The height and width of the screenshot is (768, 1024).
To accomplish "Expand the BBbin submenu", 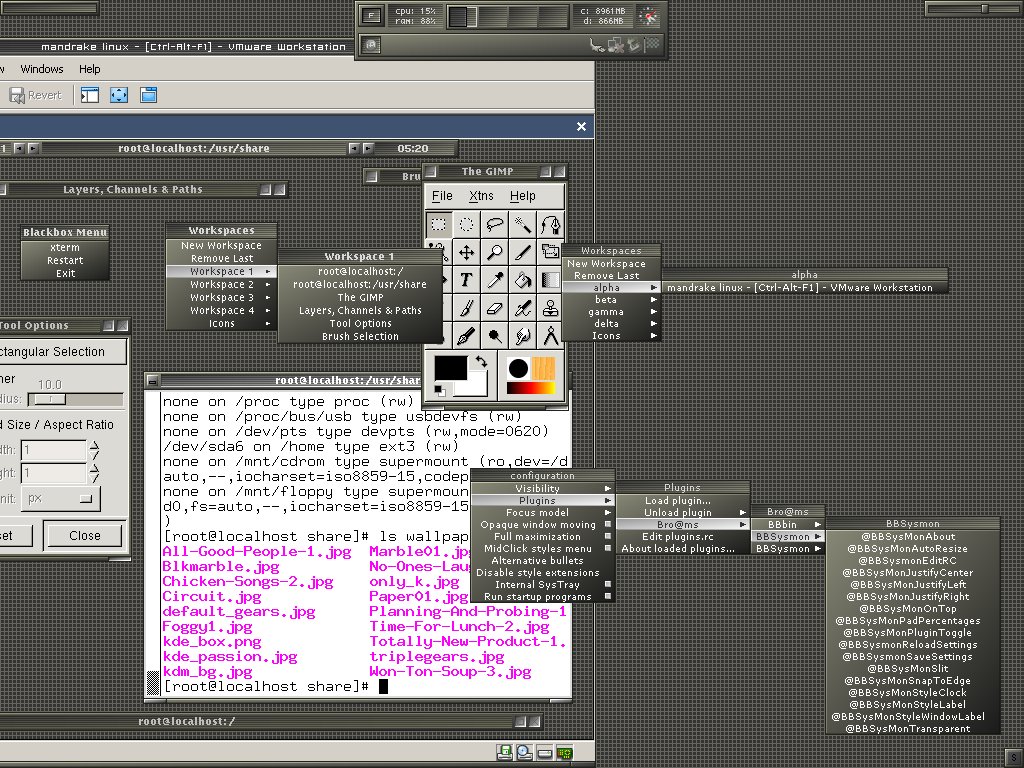I will 787,524.
